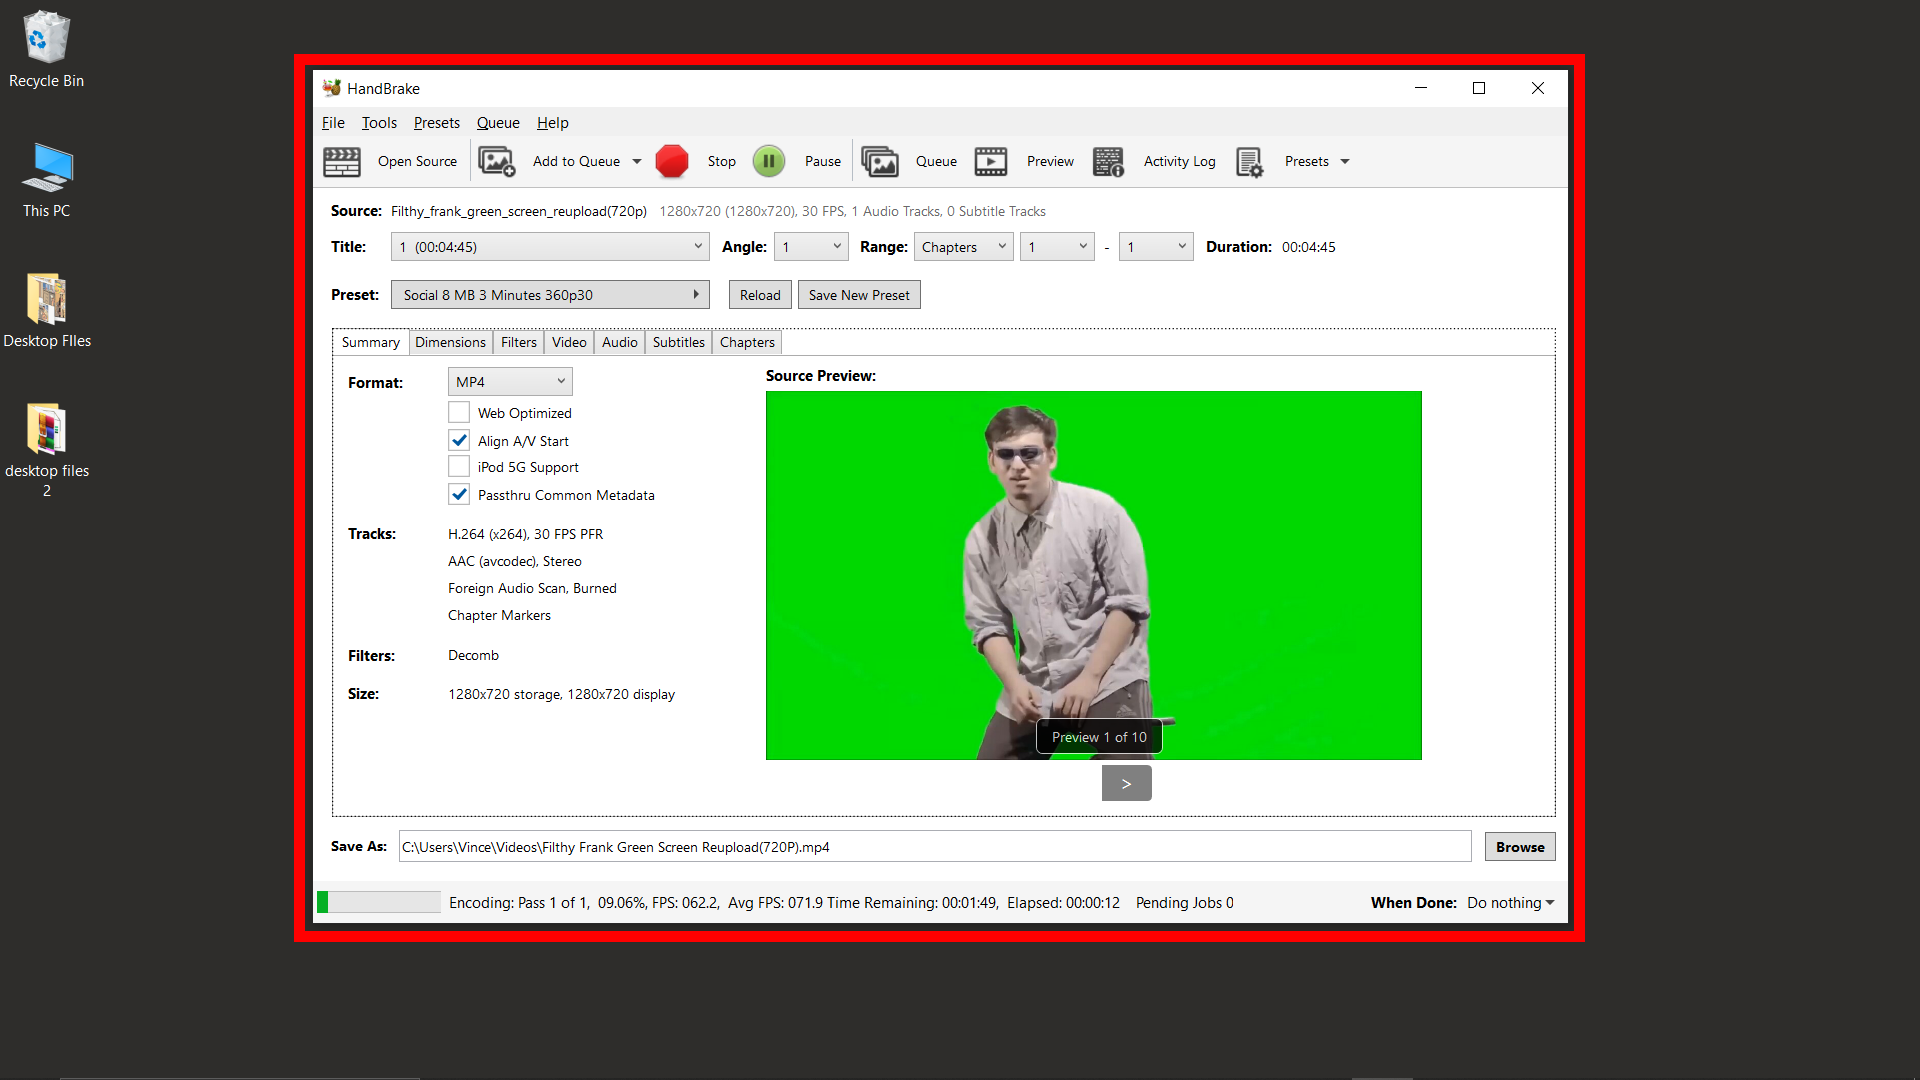The height and width of the screenshot is (1080, 1920).
Task: Click the Add to Queue icon
Action: (496, 160)
